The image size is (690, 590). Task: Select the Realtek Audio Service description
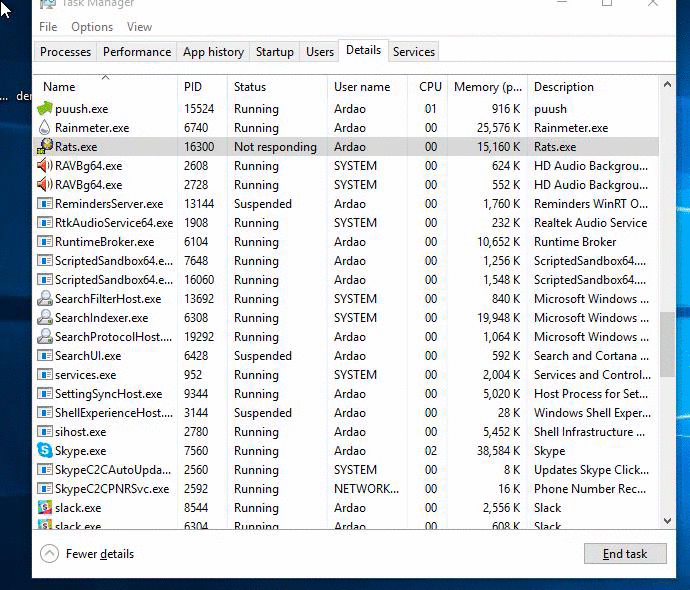pyautogui.click(x=590, y=223)
